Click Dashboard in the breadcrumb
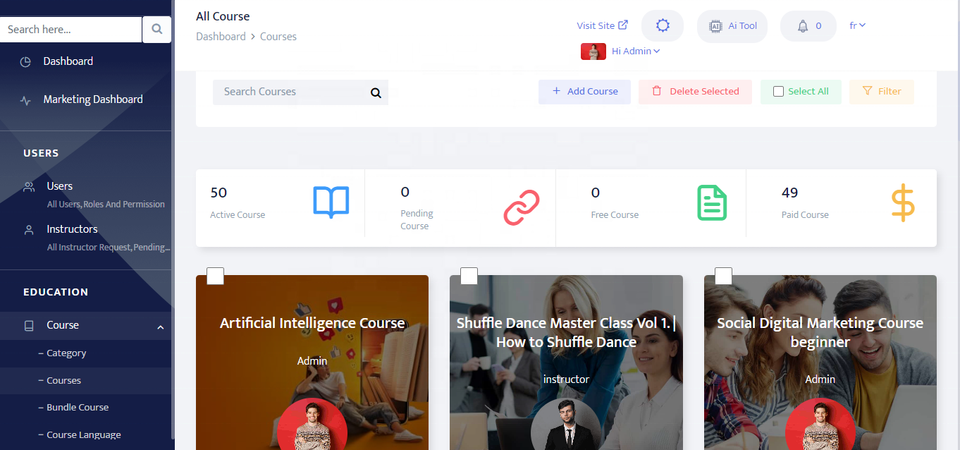 (220, 37)
